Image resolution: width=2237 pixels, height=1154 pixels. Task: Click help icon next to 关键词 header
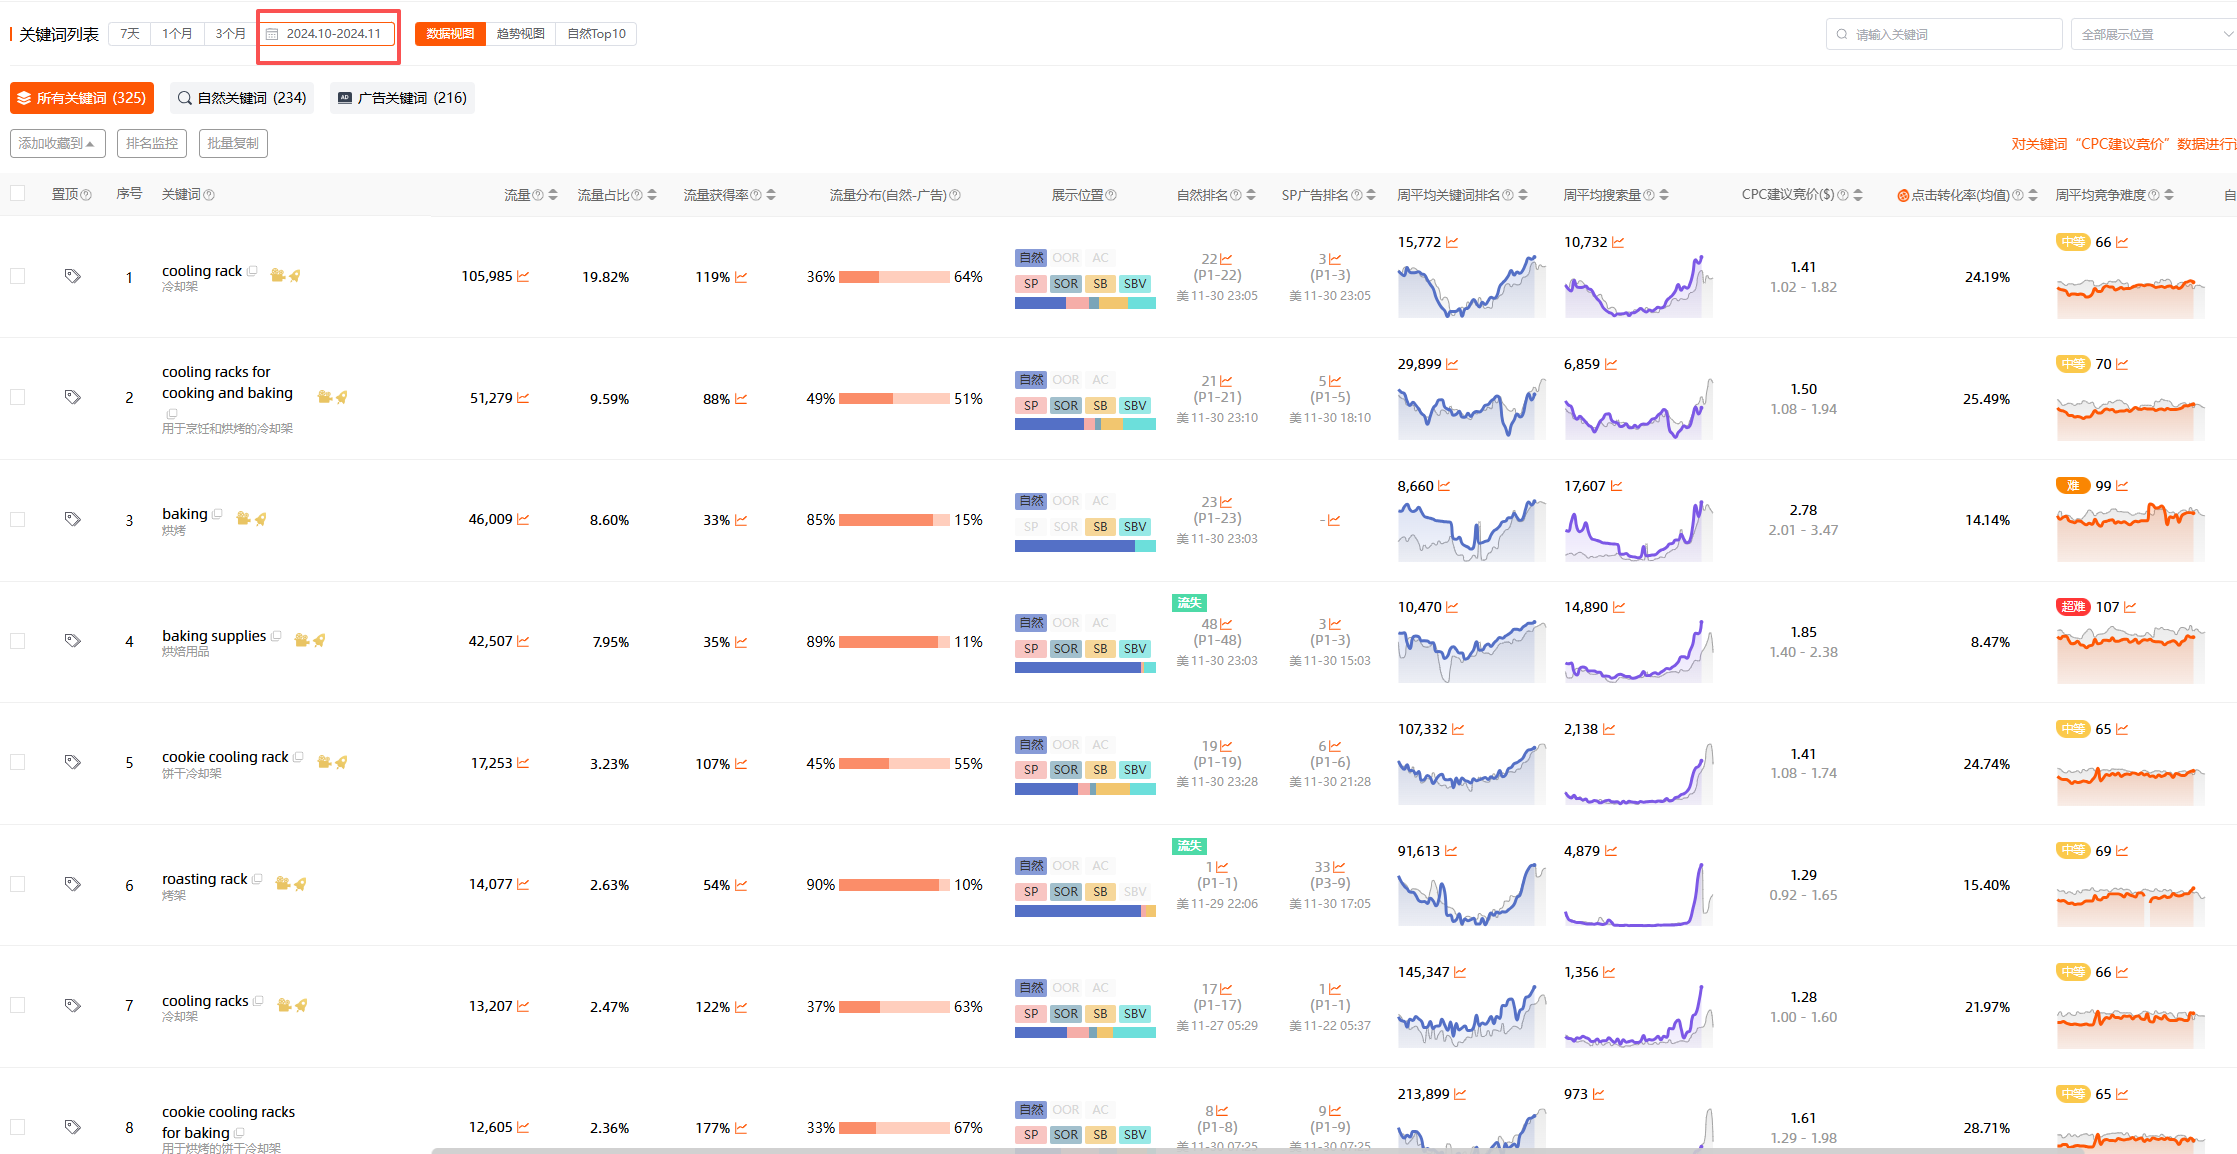click(x=209, y=195)
